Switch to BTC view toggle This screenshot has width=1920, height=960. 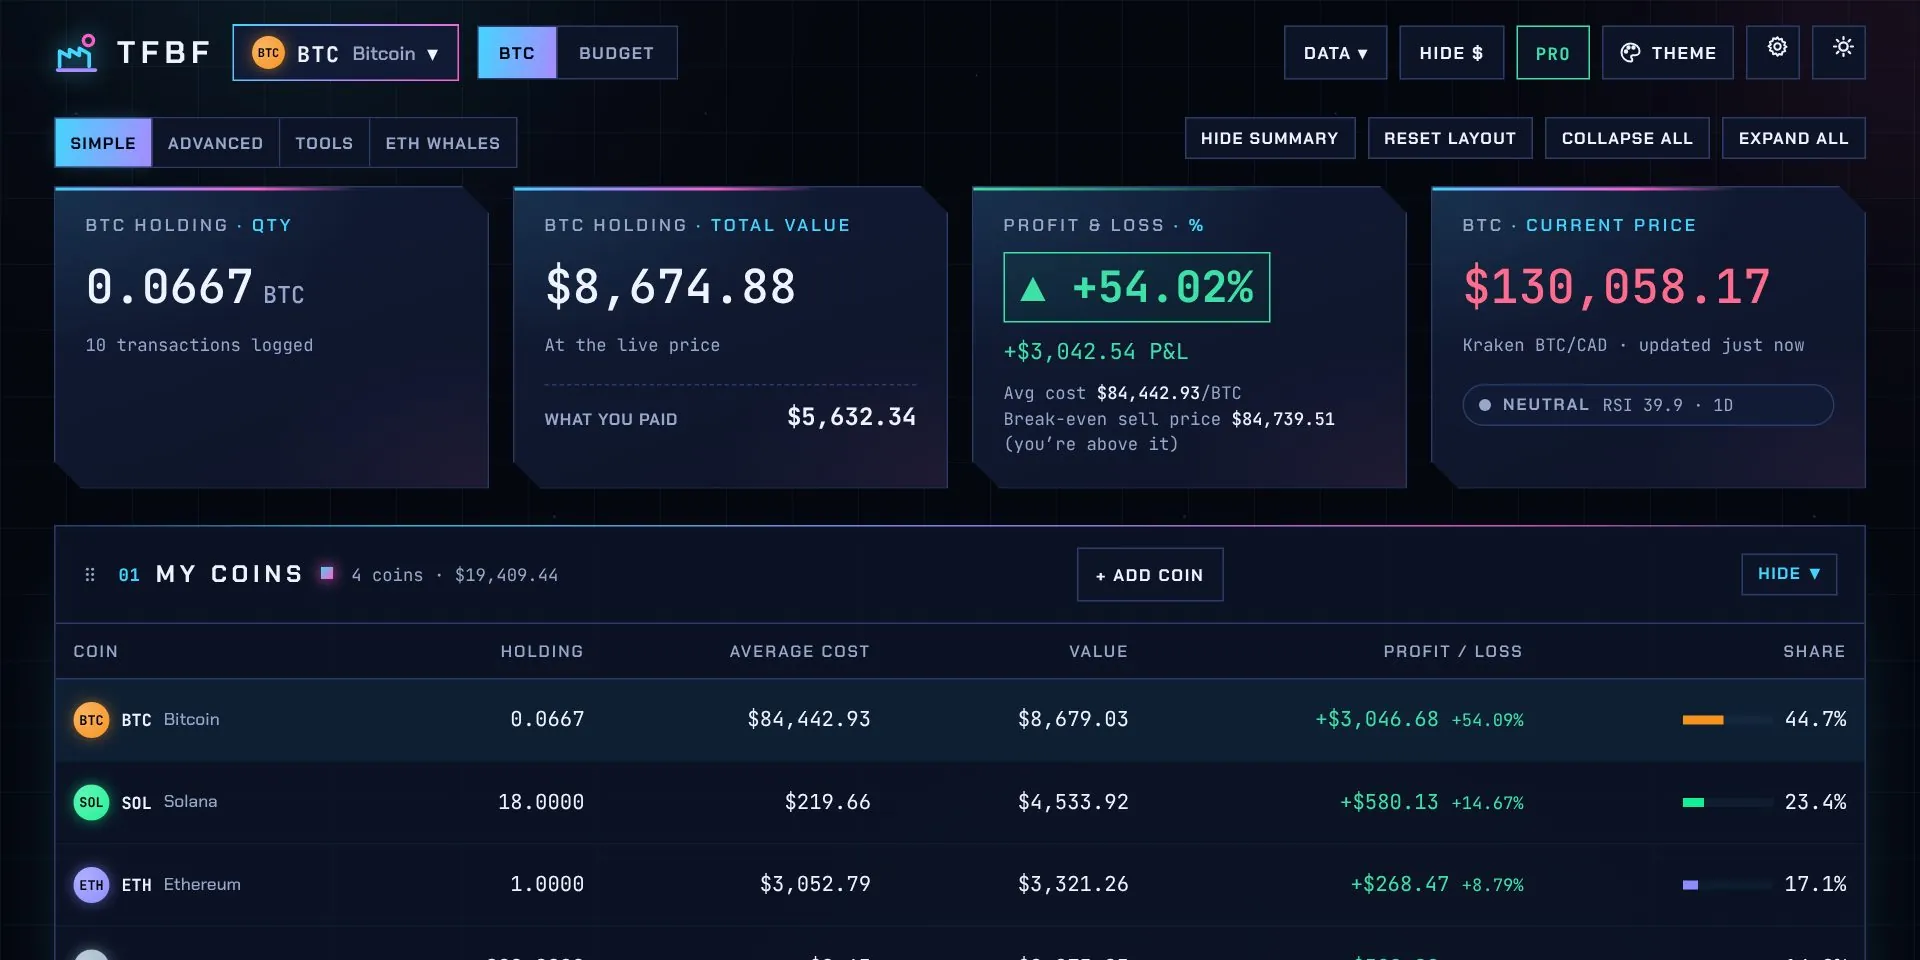(517, 53)
